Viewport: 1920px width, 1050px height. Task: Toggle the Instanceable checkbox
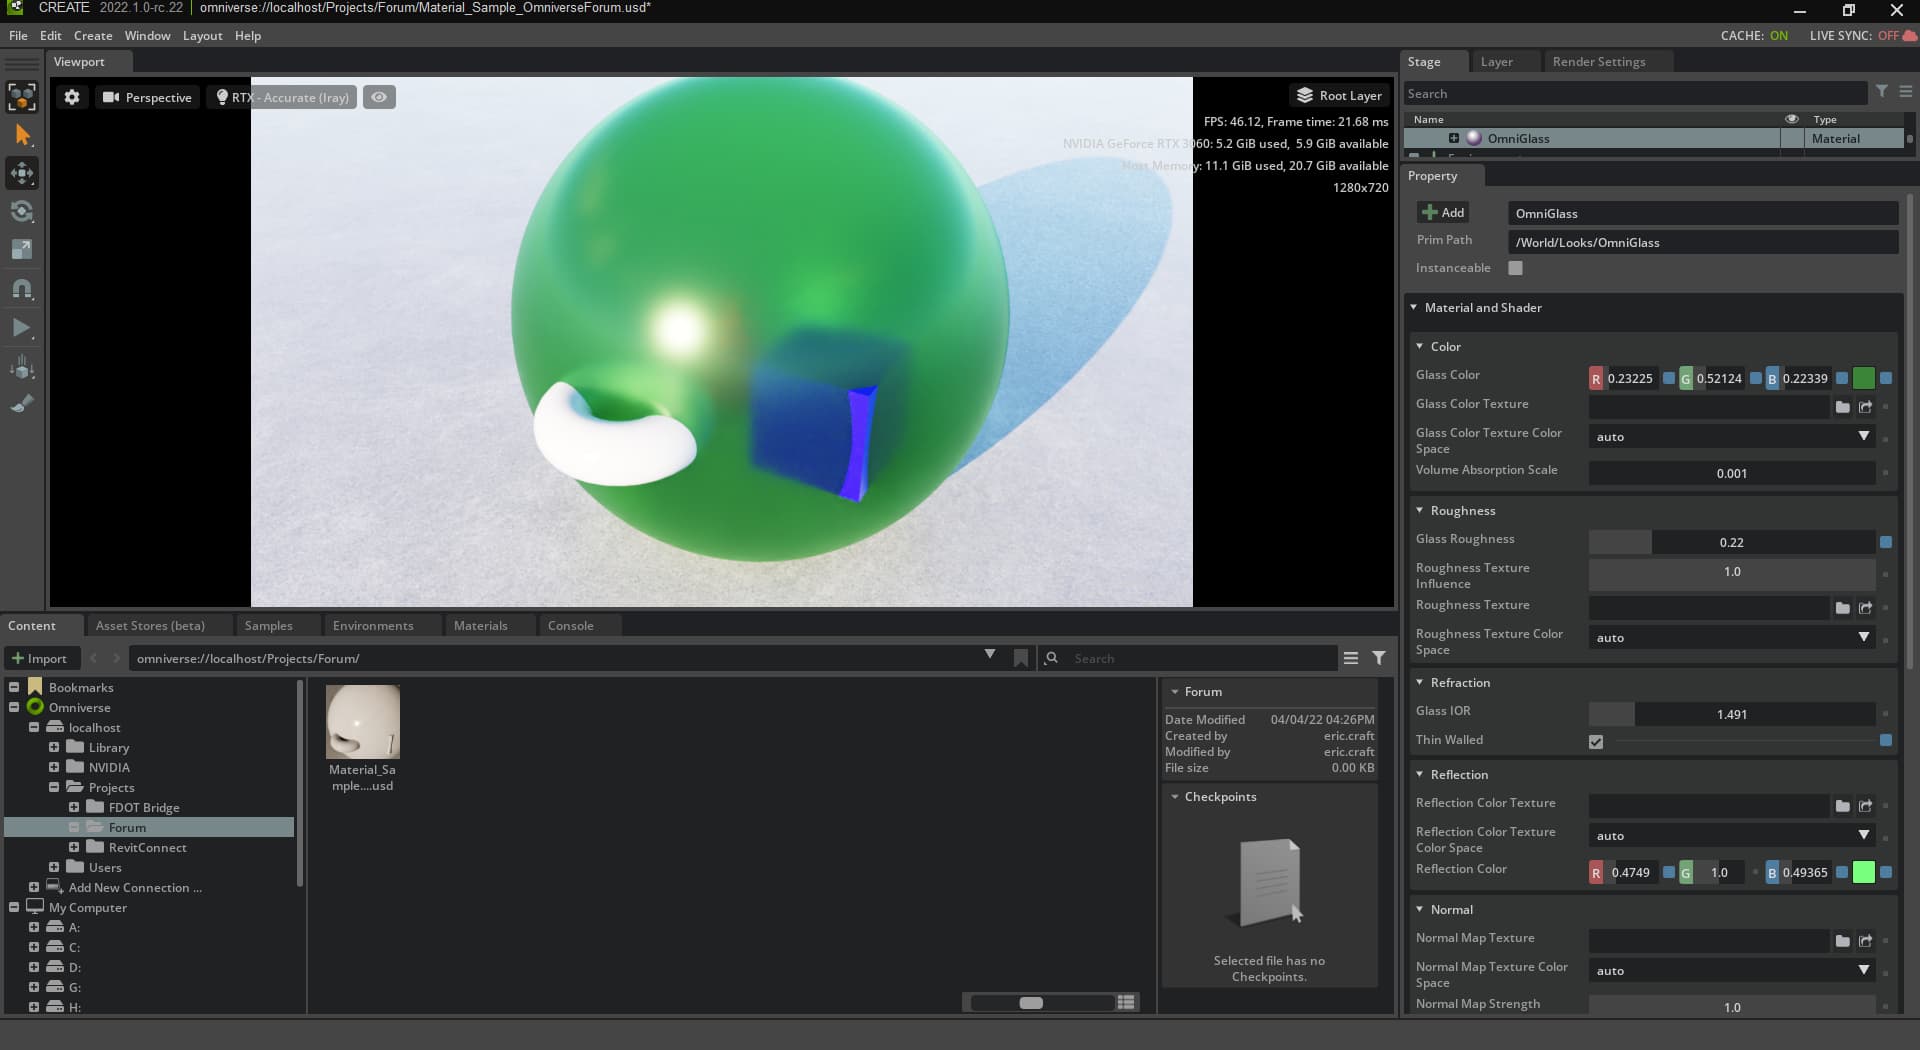[1515, 268]
